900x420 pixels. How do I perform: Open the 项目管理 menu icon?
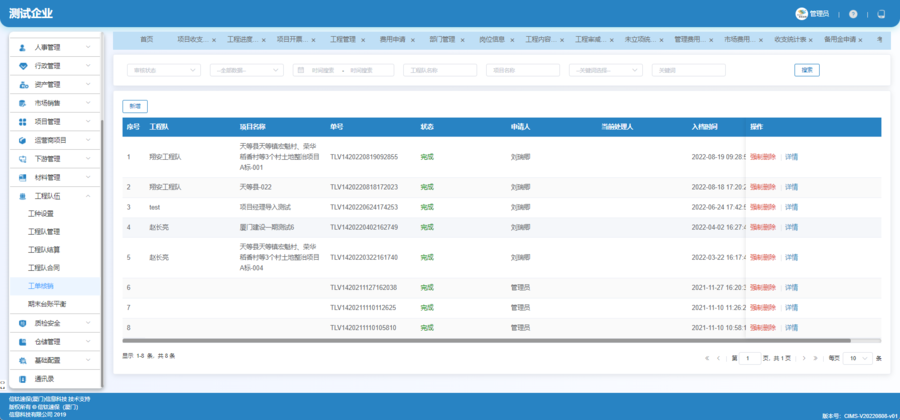(22, 122)
